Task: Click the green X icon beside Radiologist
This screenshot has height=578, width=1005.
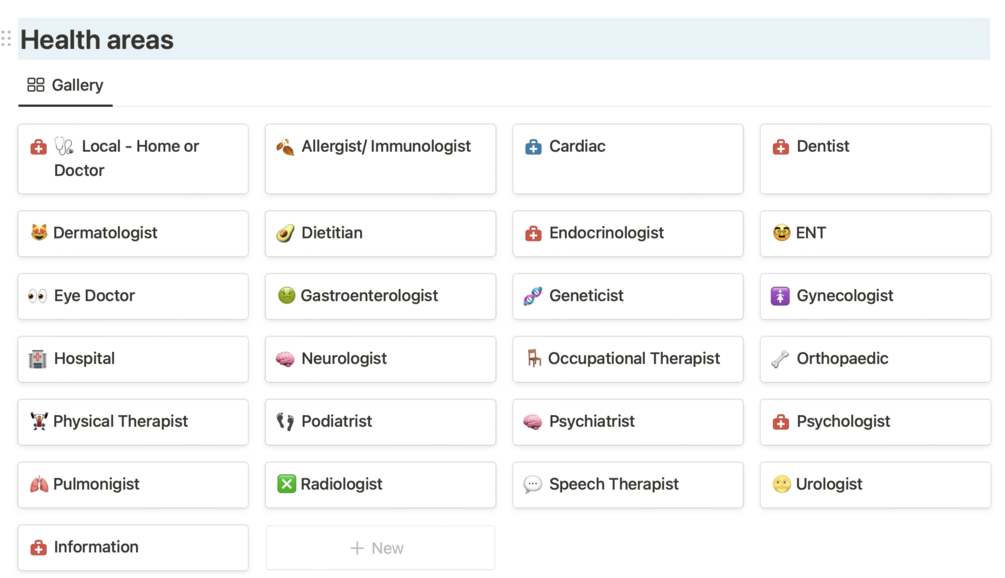Action: coord(286,485)
